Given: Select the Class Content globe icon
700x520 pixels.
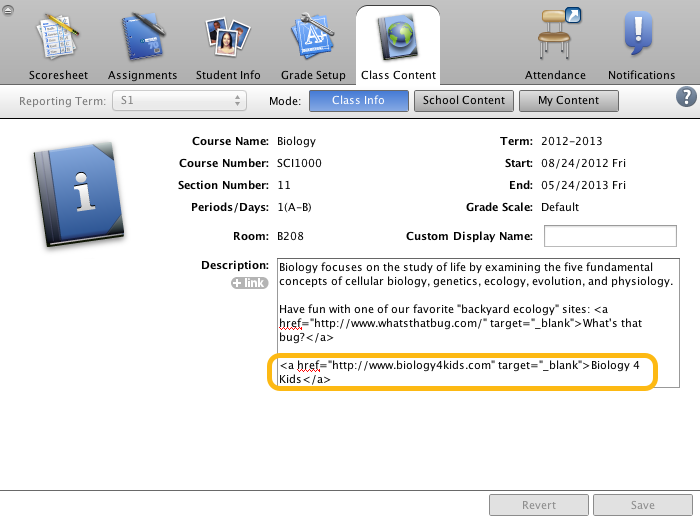Looking at the screenshot, I should (x=398, y=37).
